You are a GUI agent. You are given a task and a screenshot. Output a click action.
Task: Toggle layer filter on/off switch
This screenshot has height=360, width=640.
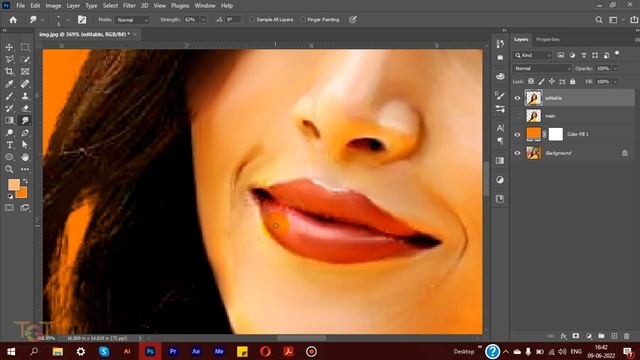pyautogui.click(x=617, y=53)
